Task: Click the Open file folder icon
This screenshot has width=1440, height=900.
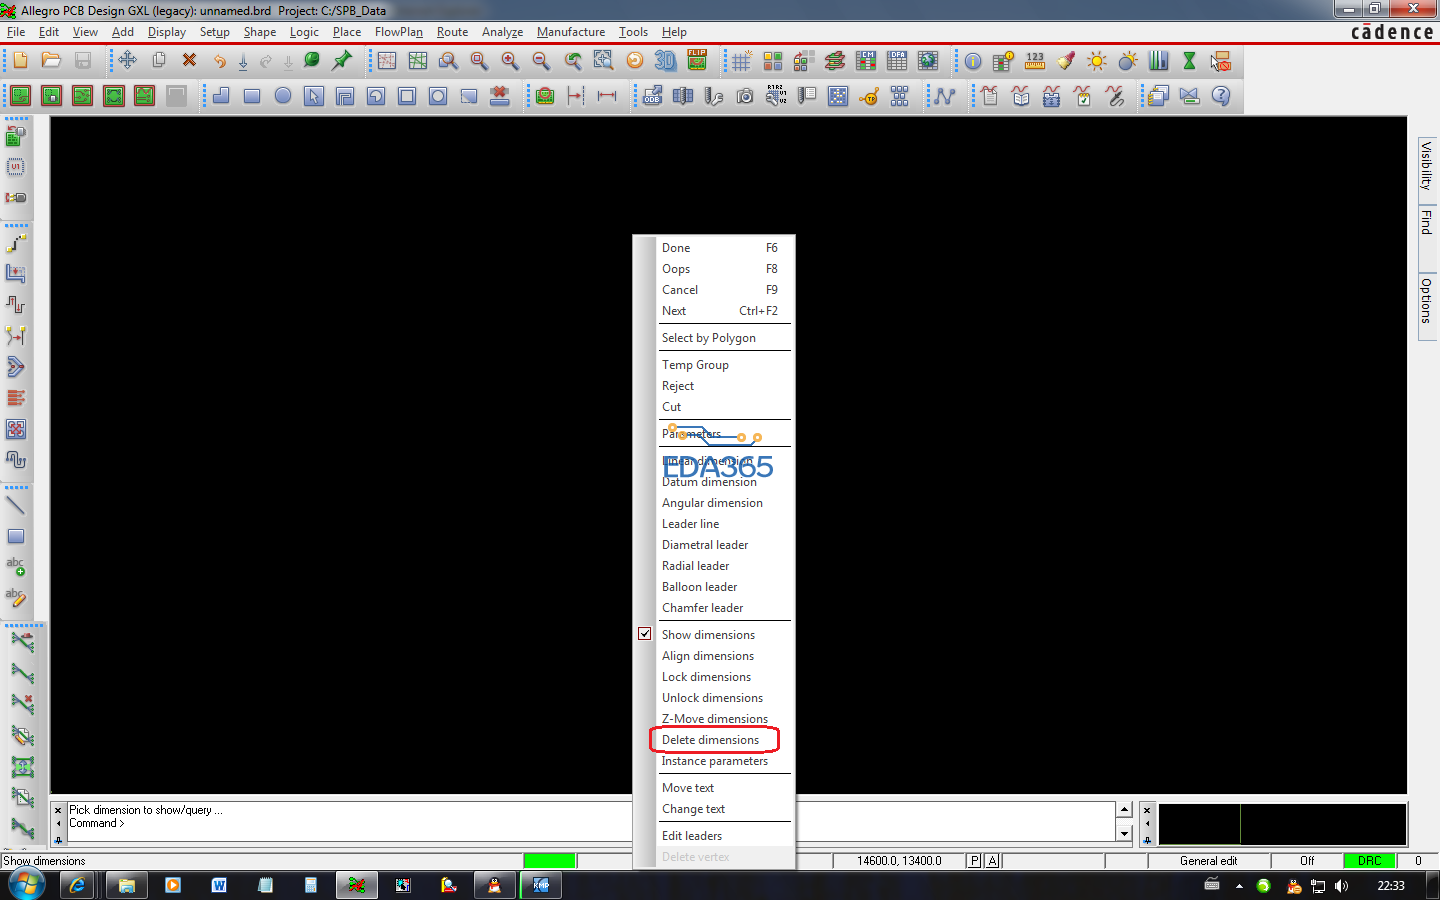Action: (52, 61)
